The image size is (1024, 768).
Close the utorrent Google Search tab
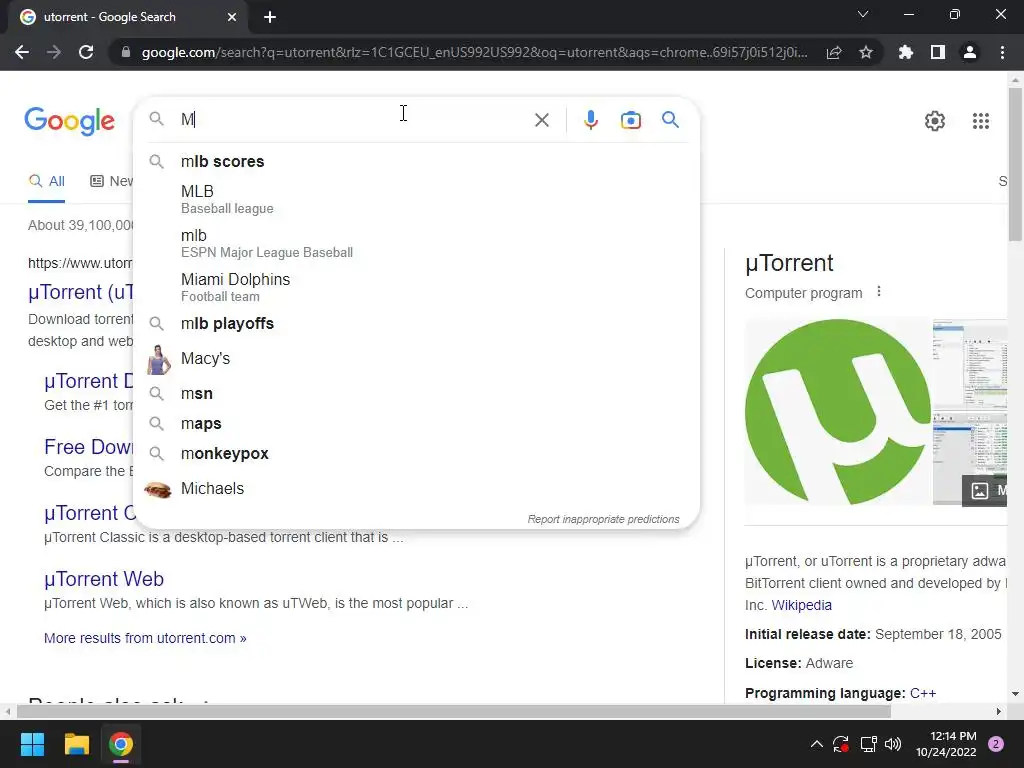pos(232,17)
